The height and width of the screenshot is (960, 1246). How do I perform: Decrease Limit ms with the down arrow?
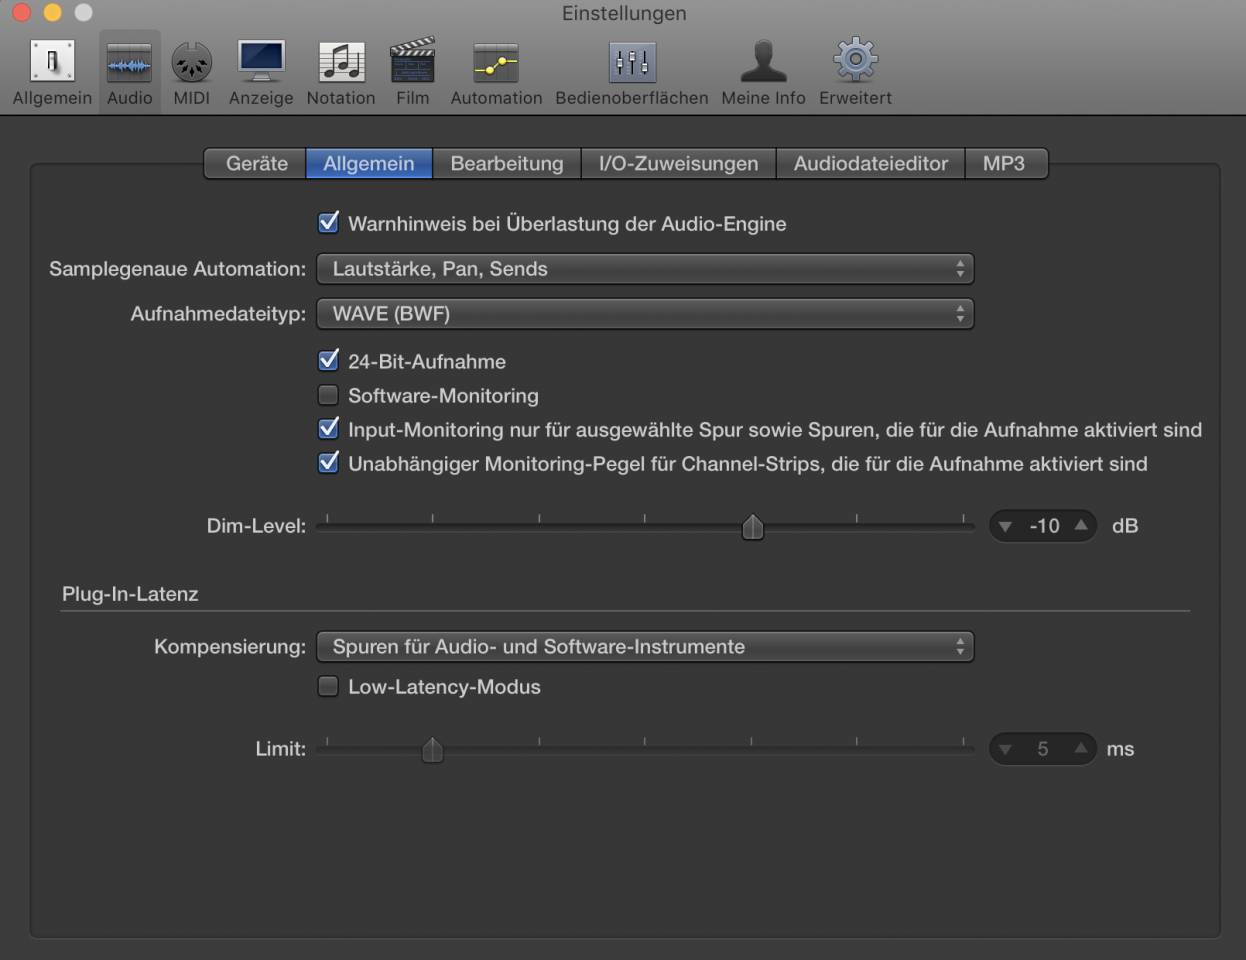[1006, 749]
